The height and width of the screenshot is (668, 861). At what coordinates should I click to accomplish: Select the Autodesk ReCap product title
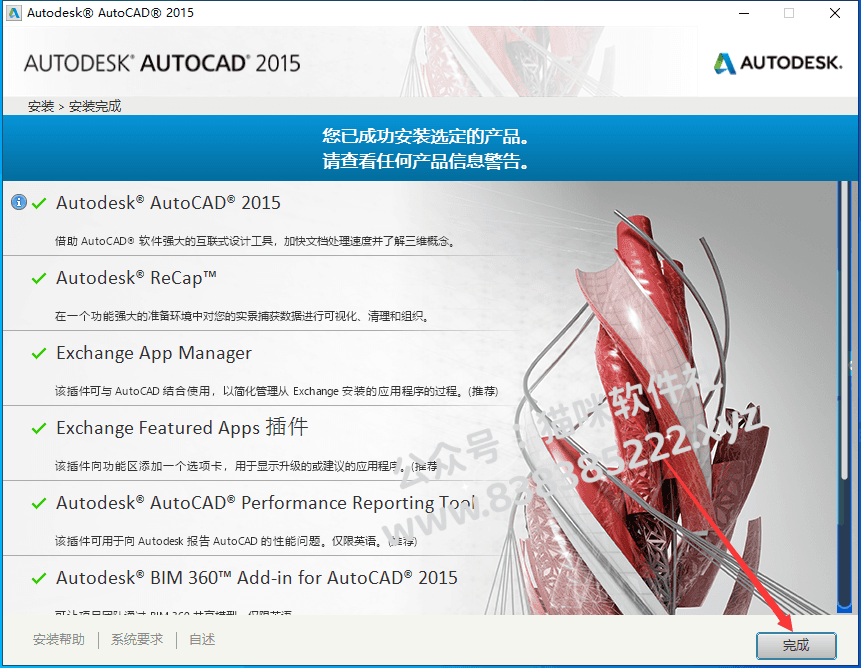[136, 278]
